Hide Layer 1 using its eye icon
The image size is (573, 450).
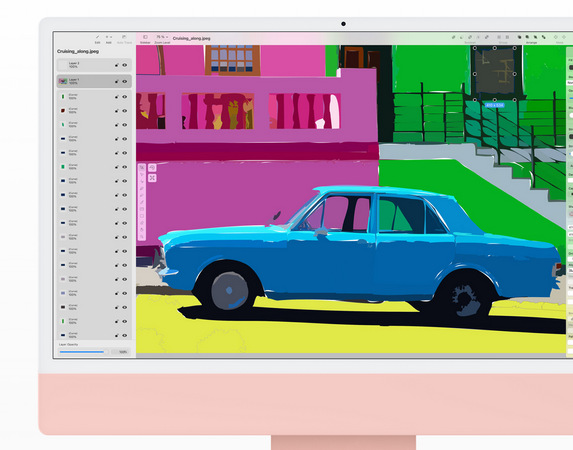pos(125,81)
